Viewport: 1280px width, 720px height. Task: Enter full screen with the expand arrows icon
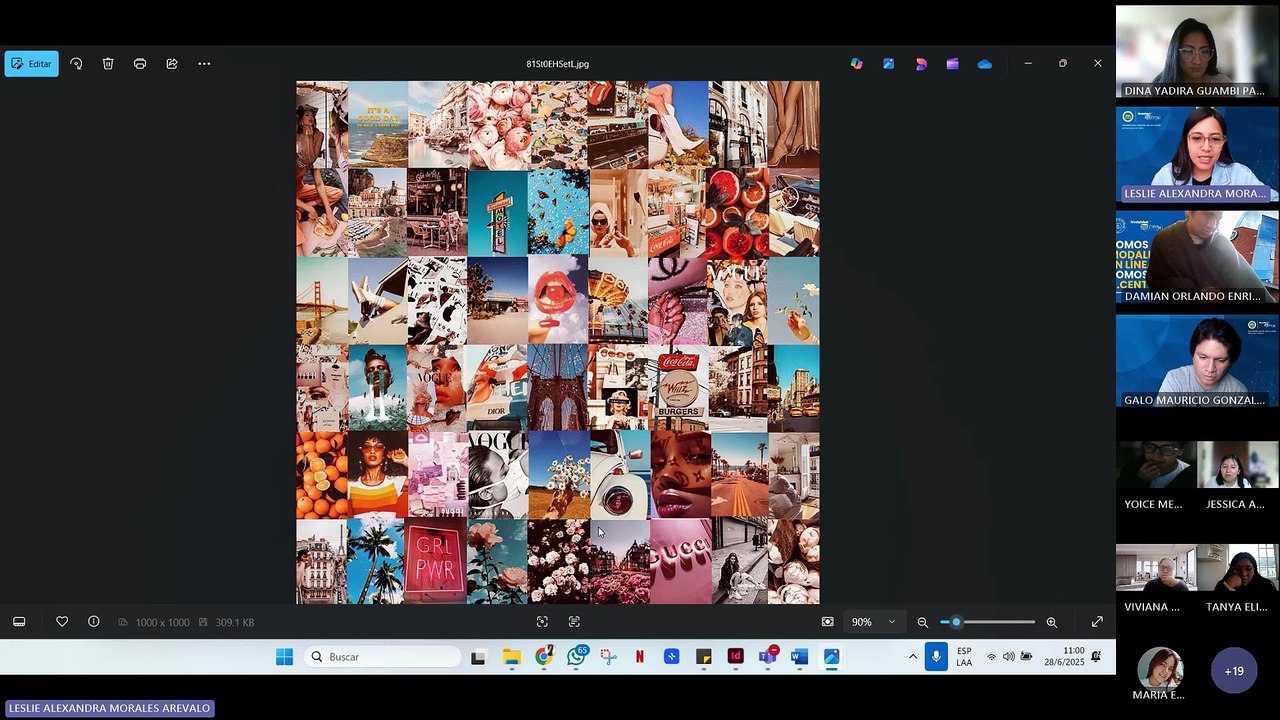tap(1097, 622)
